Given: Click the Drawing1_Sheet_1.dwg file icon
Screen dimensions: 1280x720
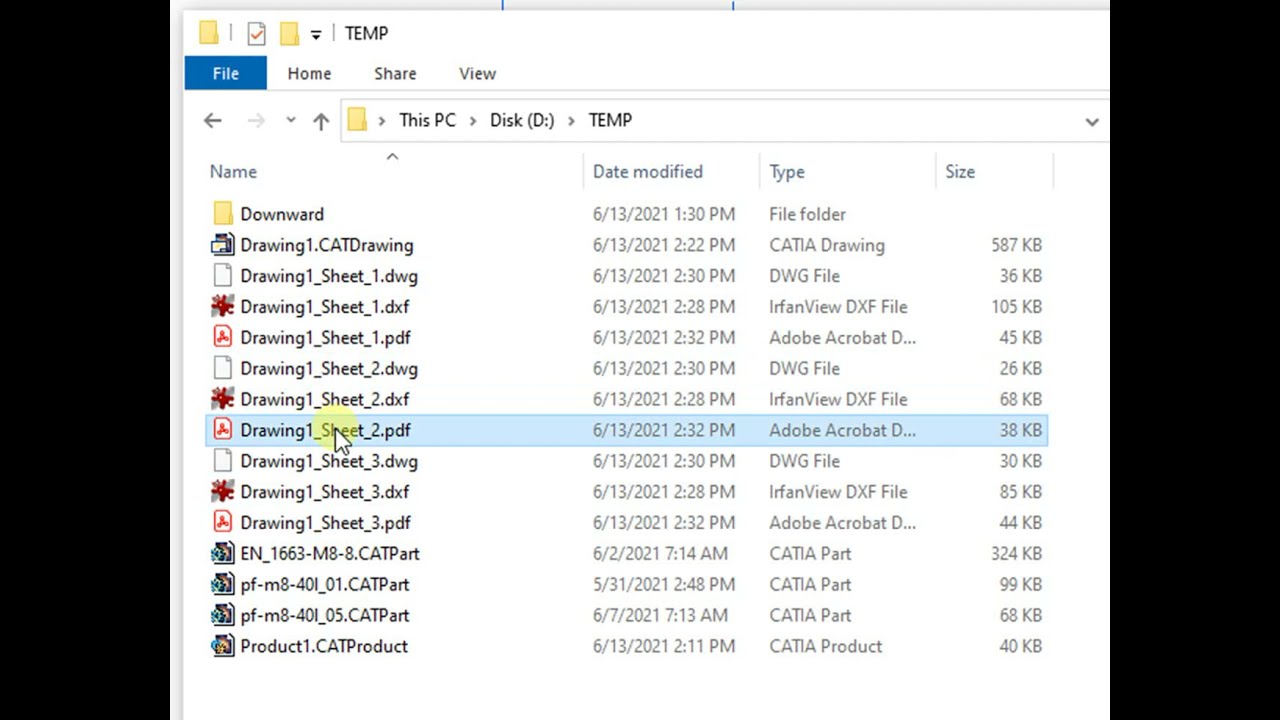Looking at the screenshot, I should click(x=223, y=276).
